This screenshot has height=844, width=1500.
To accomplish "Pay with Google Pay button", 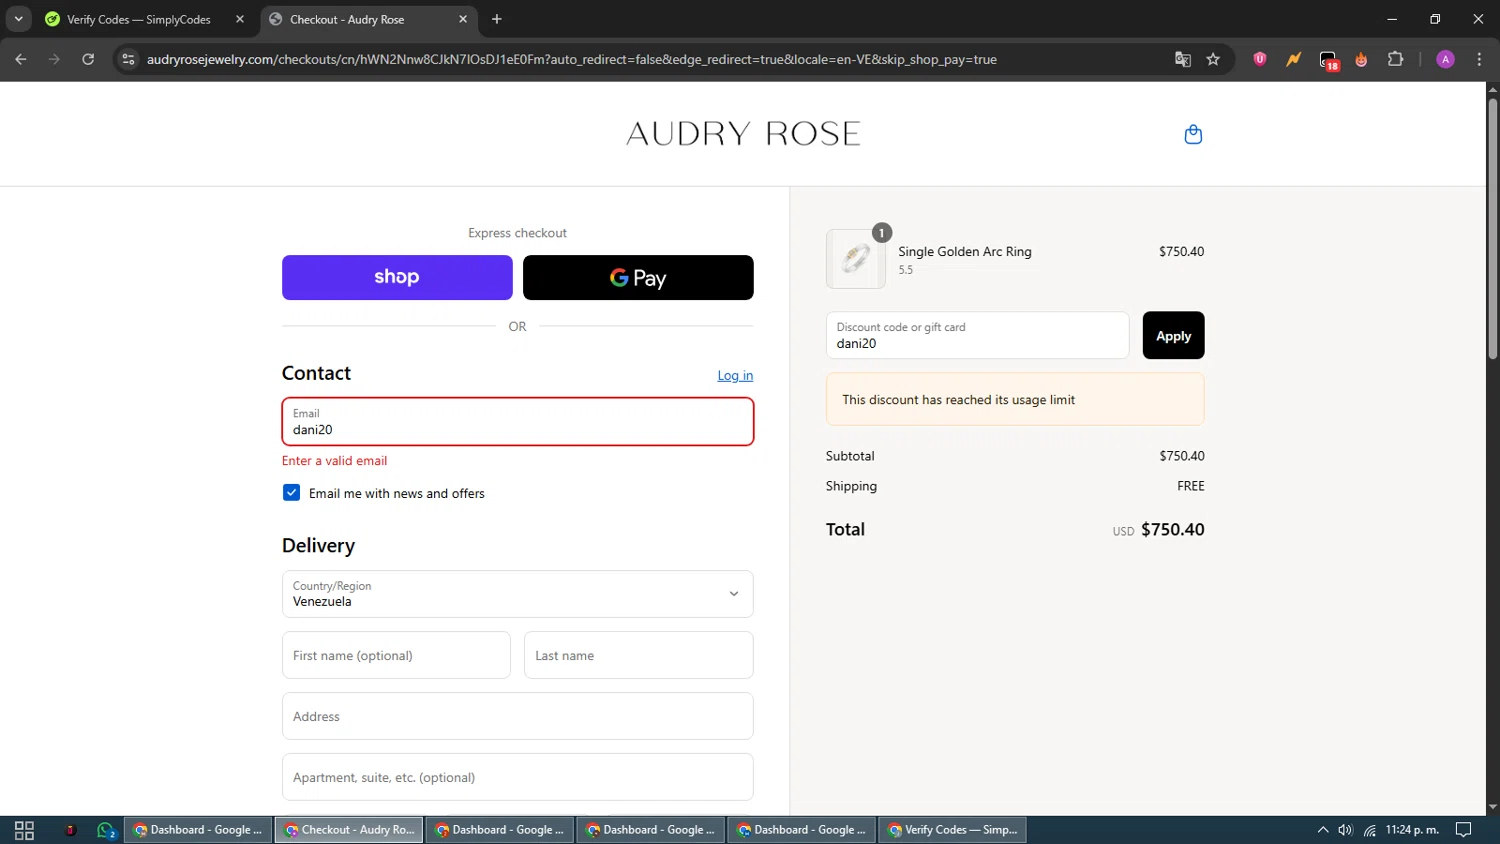I will (x=638, y=277).
